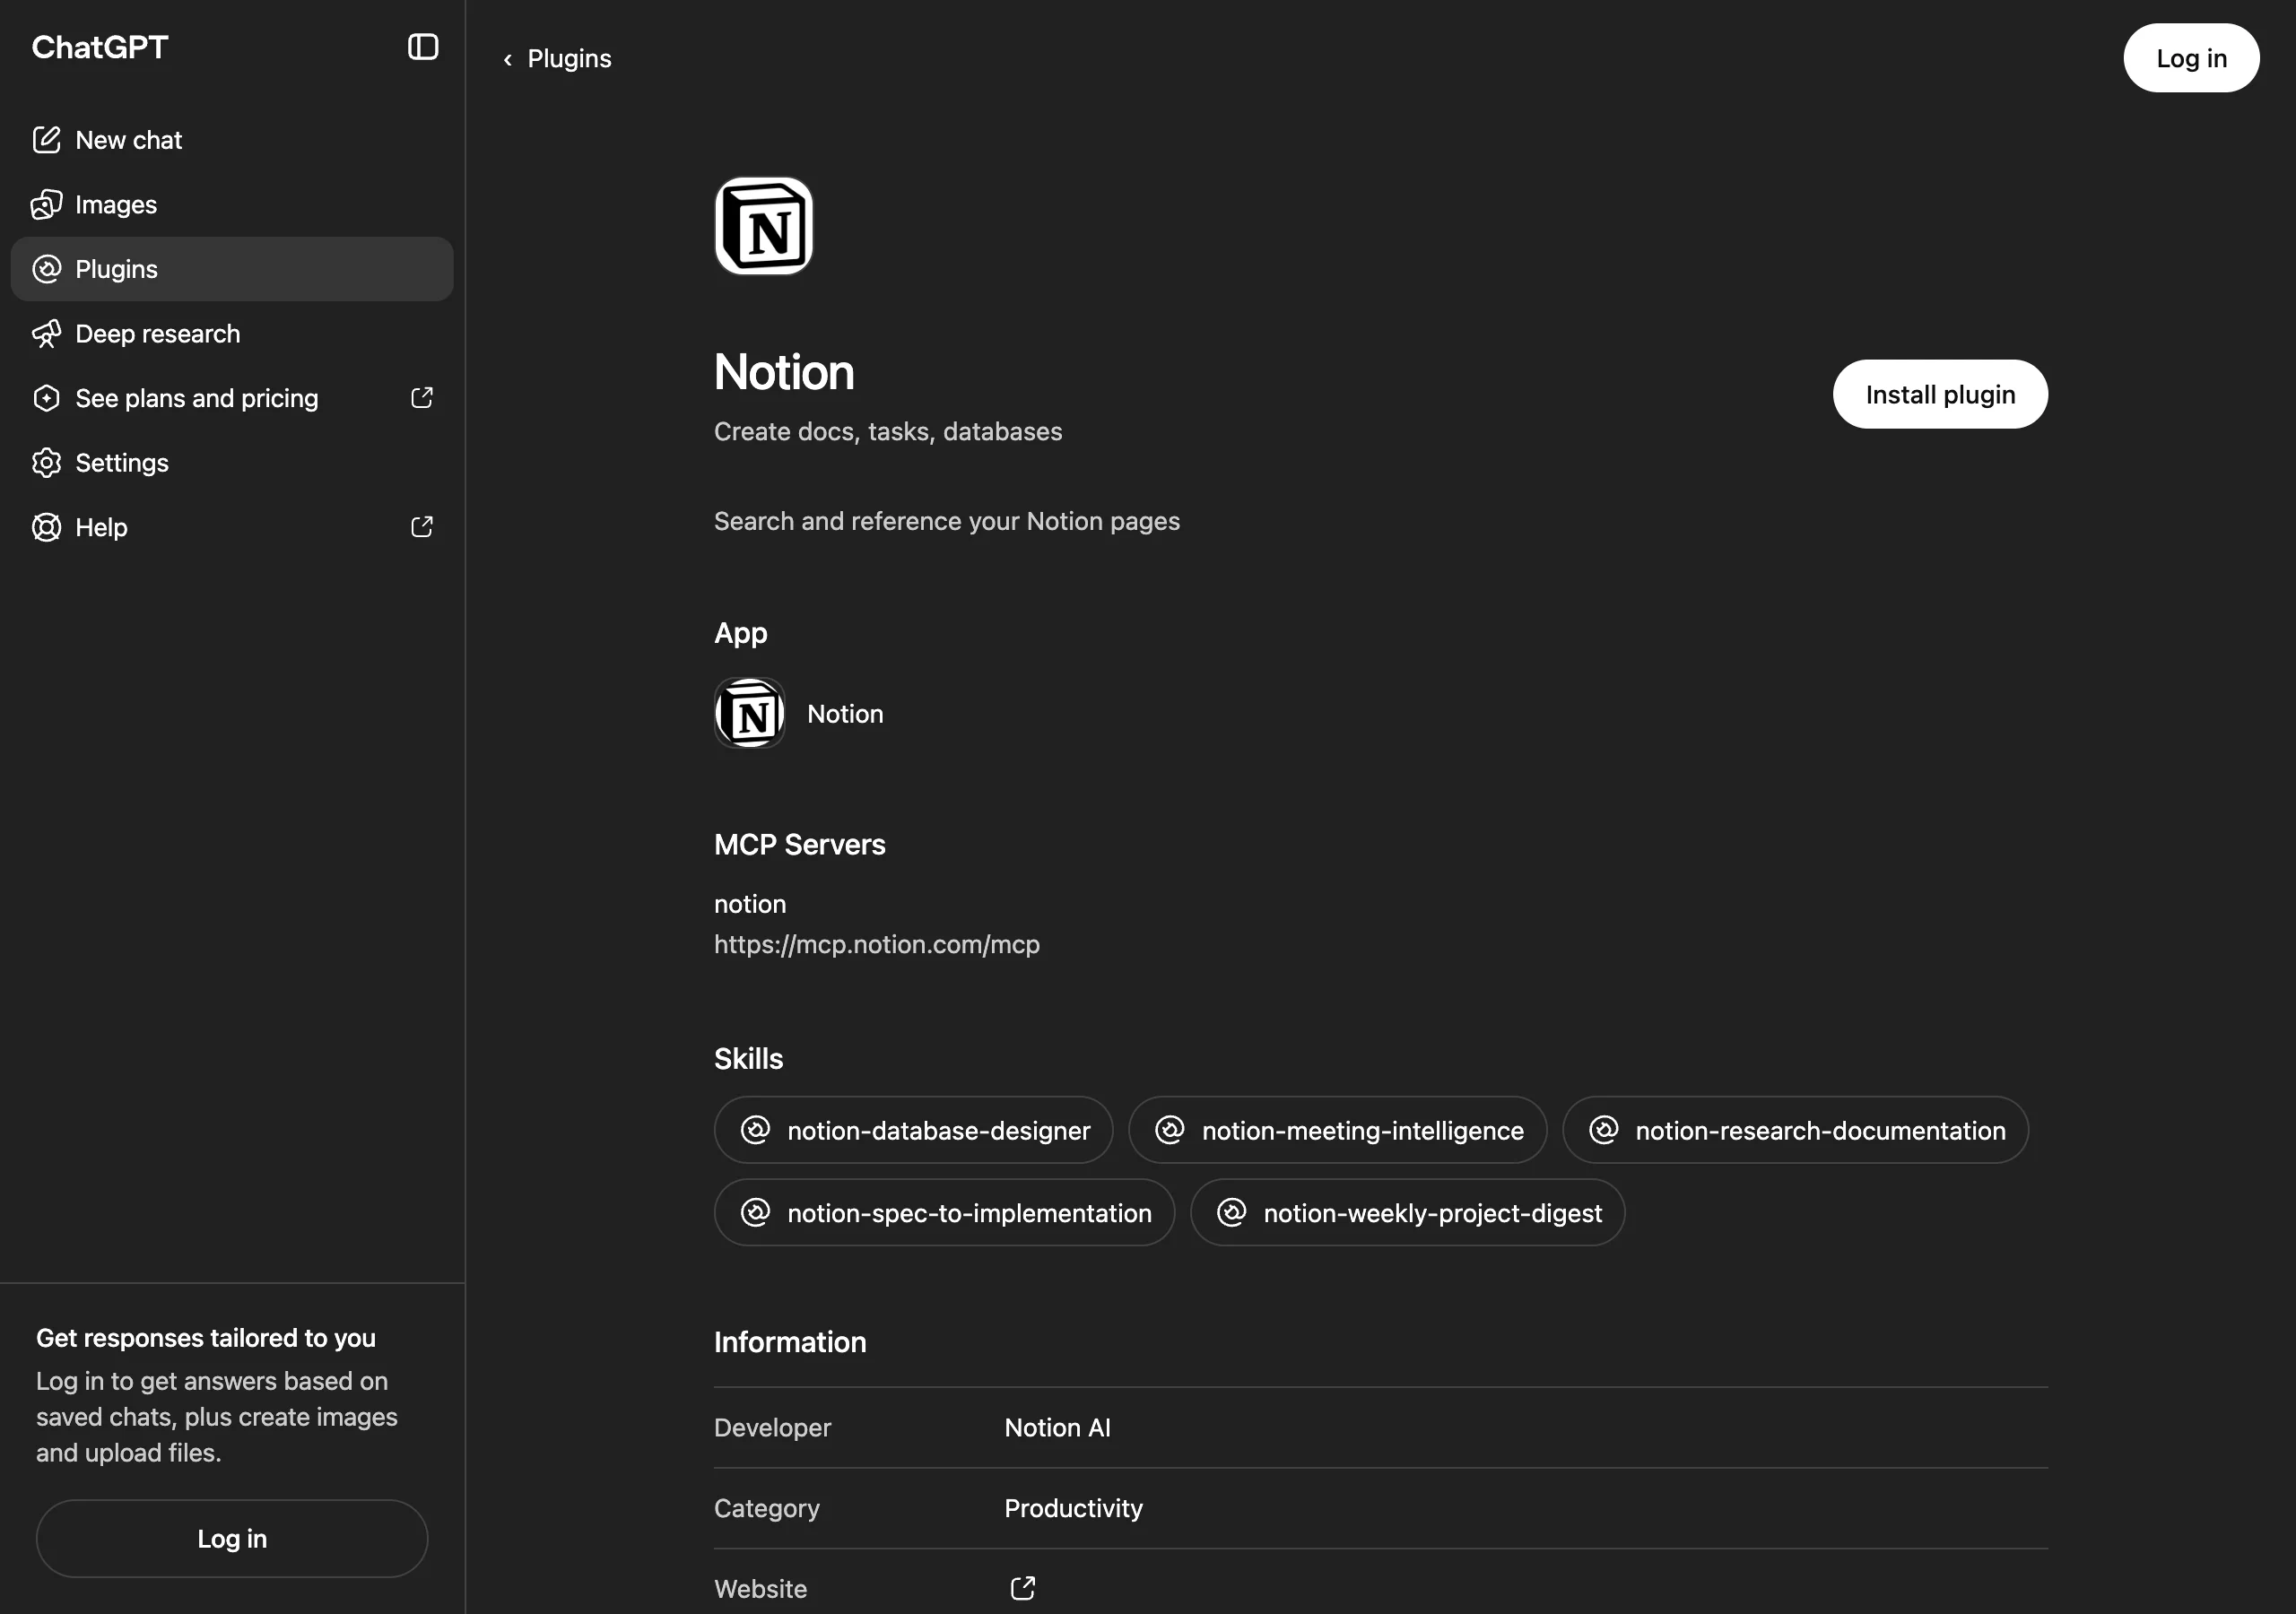
Task: Click the large Notion logo at top
Action: [764, 226]
